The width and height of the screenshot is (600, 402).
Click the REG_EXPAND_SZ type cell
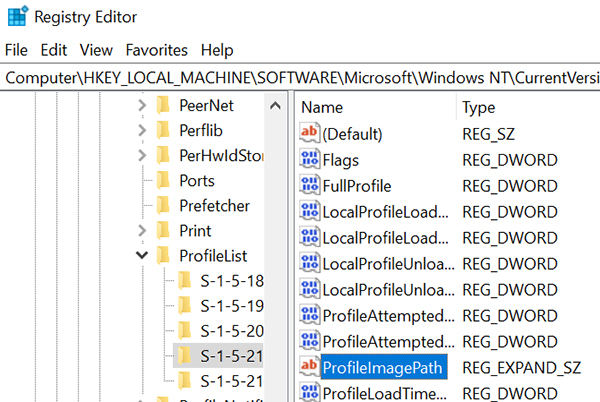522,368
